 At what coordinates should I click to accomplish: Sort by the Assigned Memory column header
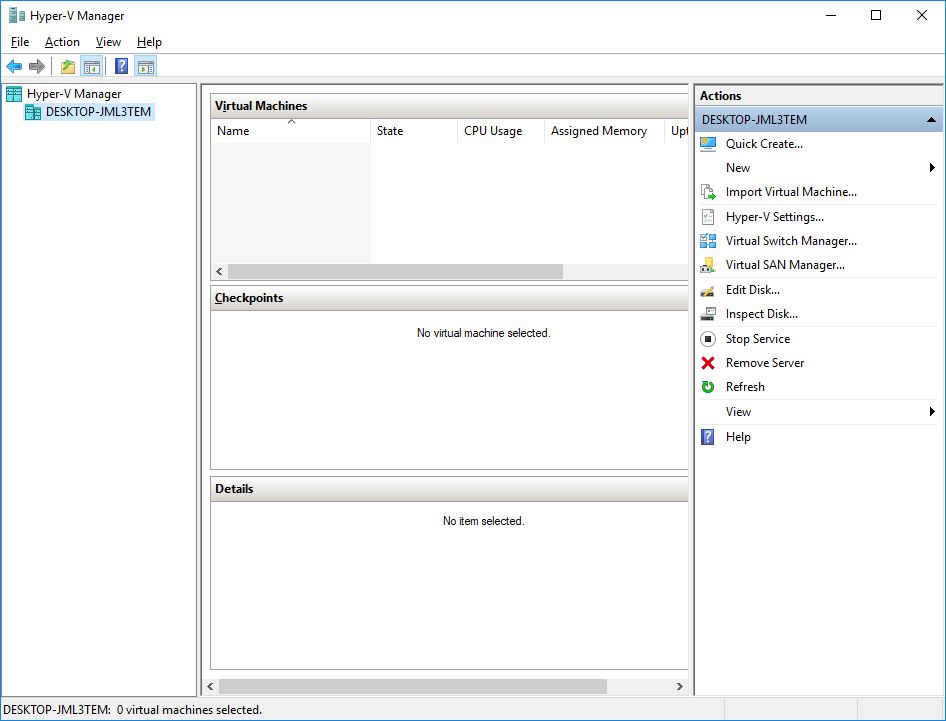coord(605,131)
